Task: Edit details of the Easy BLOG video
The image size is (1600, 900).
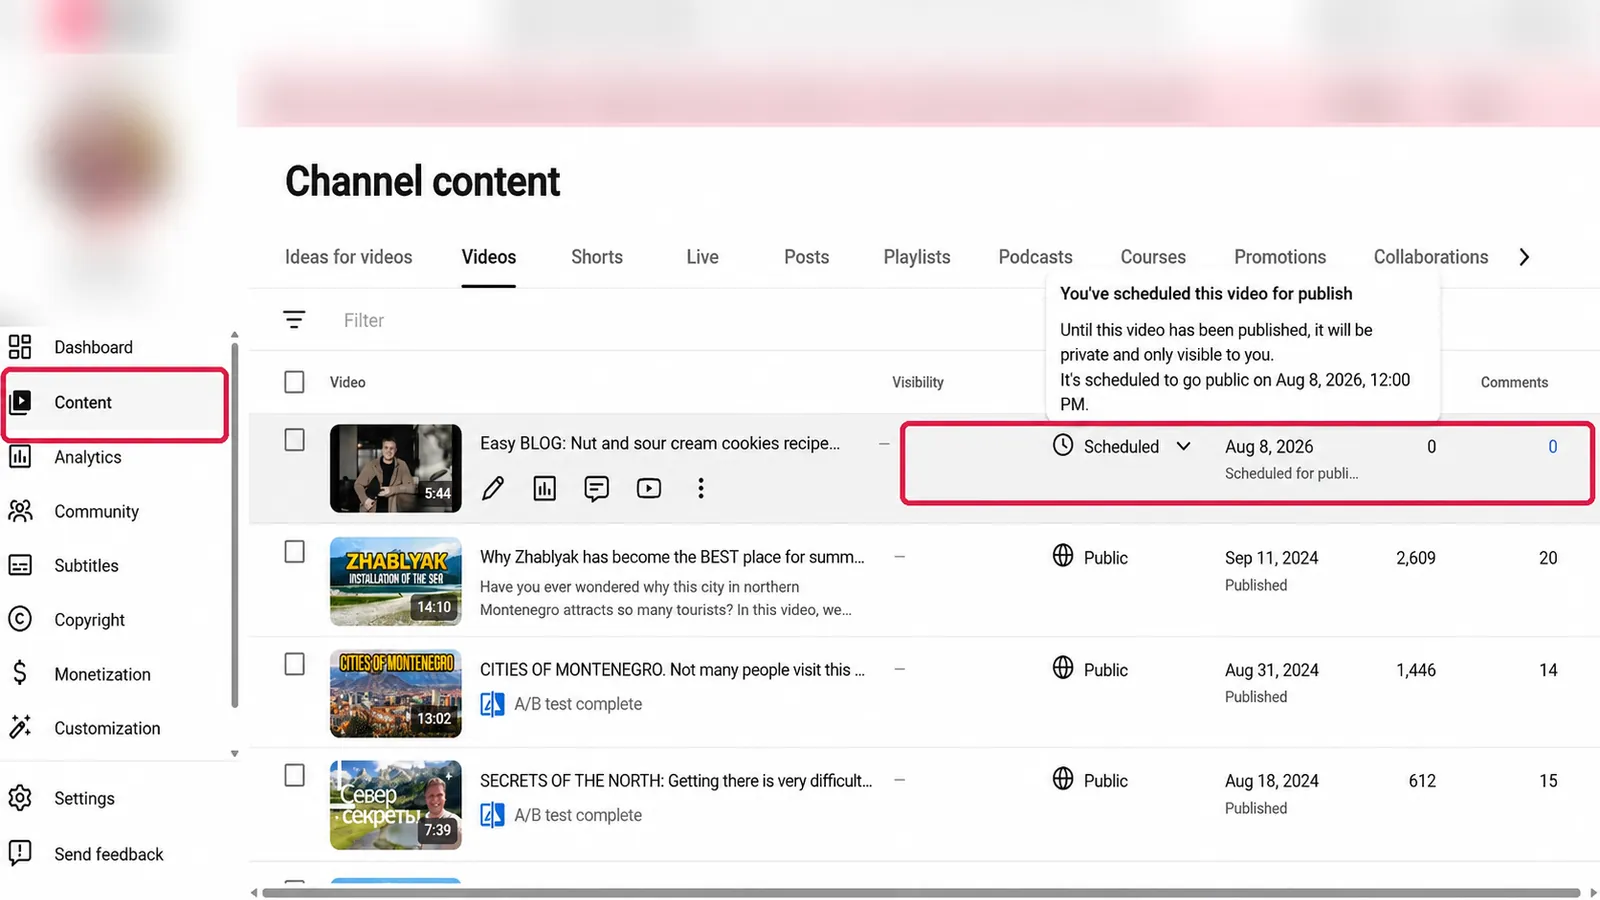Action: tap(493, 488)
